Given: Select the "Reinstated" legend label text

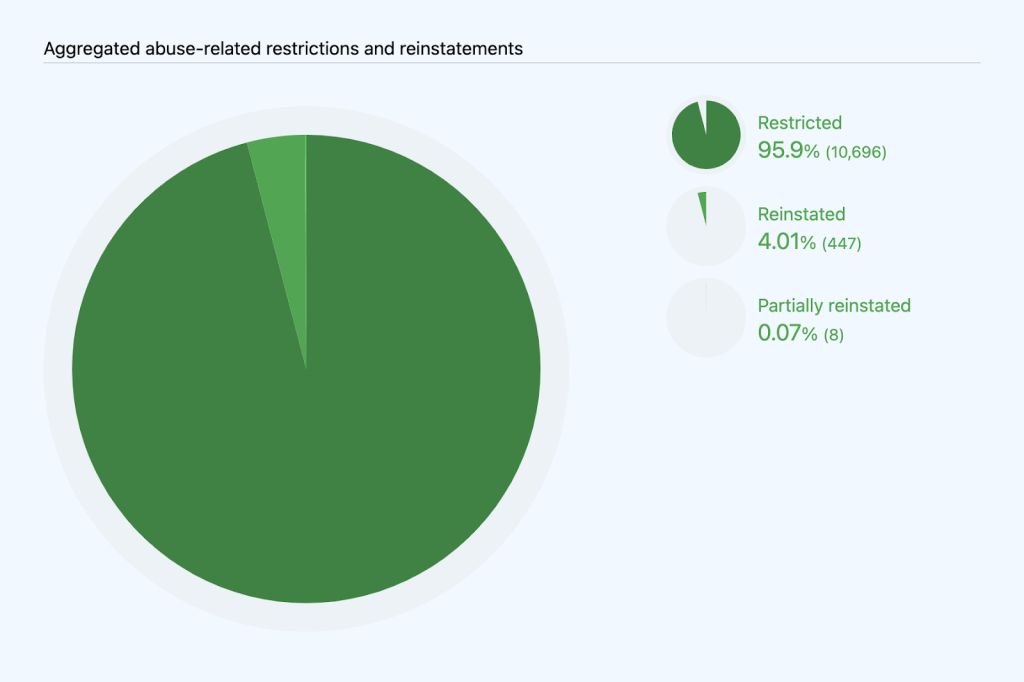Looking at the screenshot, I should (801, 214).
